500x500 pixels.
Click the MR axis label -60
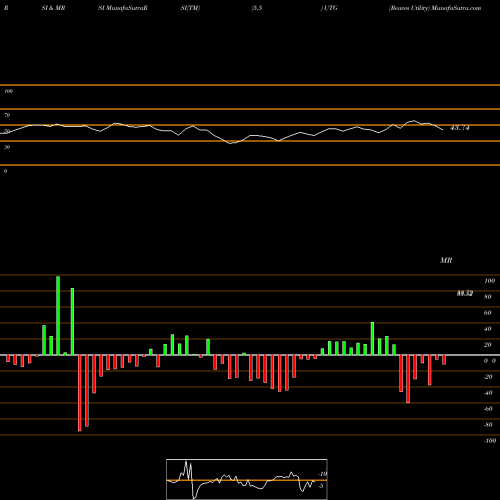tap(488, 409)
